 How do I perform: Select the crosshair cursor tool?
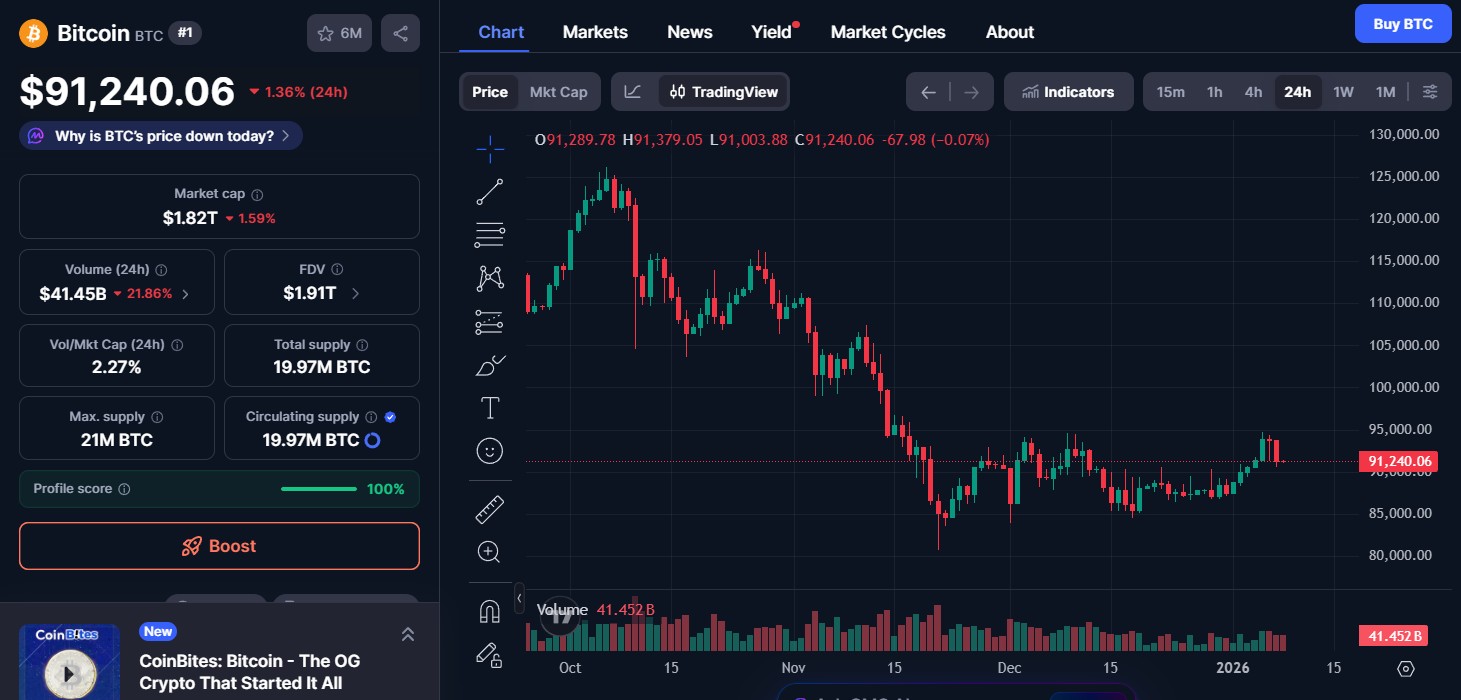[x=490, y=148]
